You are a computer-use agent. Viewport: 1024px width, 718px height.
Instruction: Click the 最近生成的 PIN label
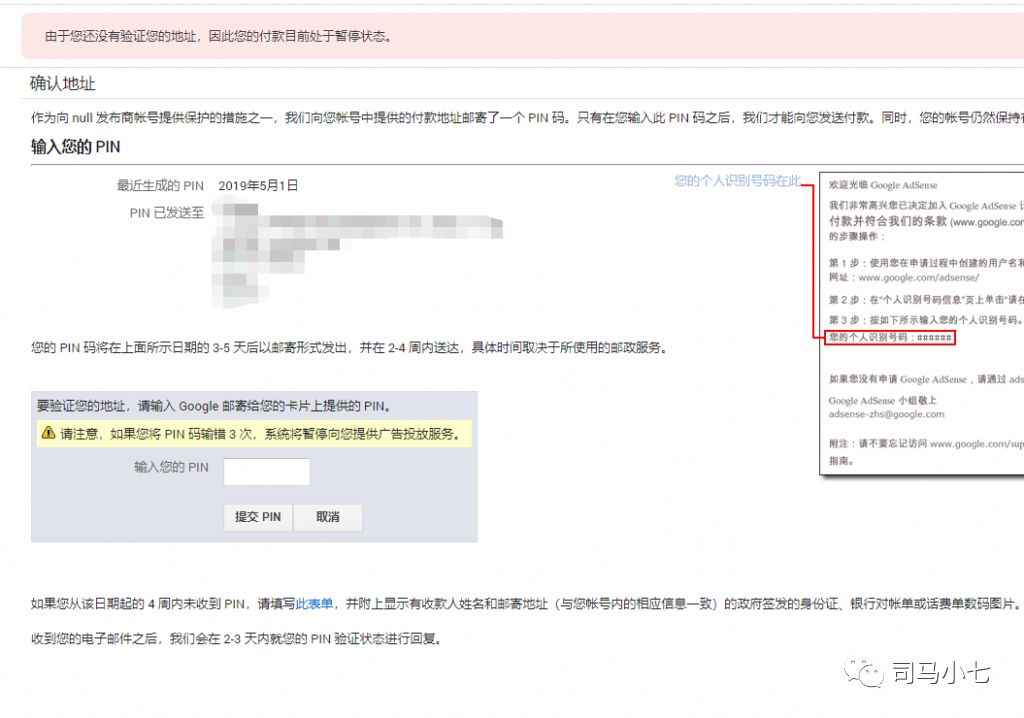click(160, 186)
